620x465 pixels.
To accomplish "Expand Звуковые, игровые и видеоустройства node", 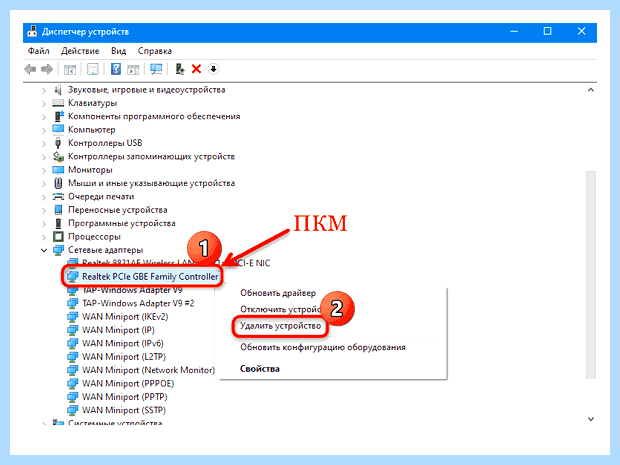I will click(44, 90).
